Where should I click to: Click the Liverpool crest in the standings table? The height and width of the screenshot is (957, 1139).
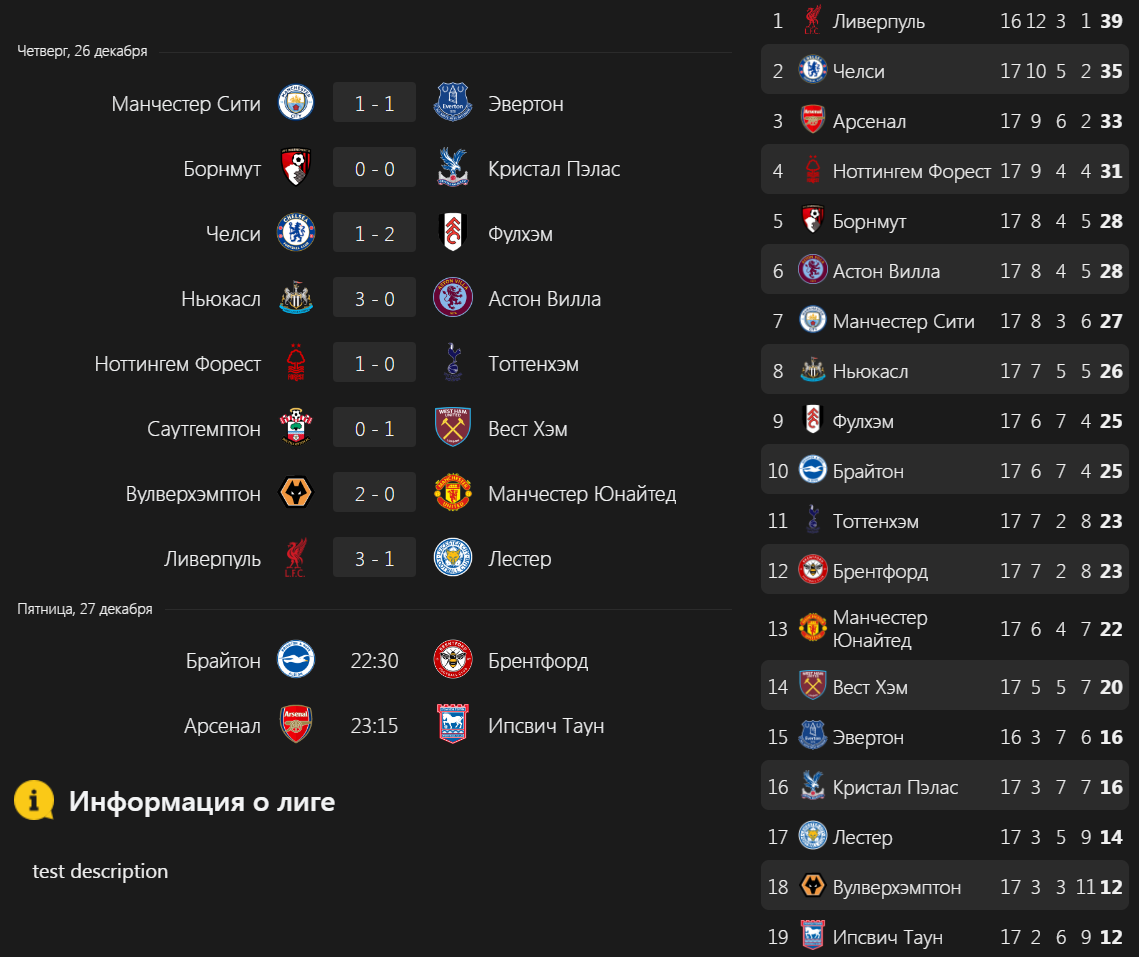click(x=812, y=21)
